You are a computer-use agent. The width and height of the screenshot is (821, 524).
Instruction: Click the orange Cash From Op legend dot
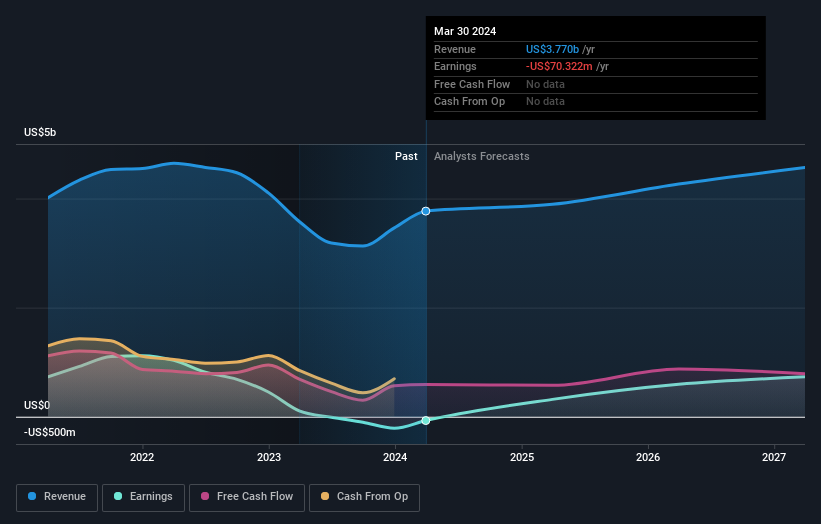click(325, 496)
